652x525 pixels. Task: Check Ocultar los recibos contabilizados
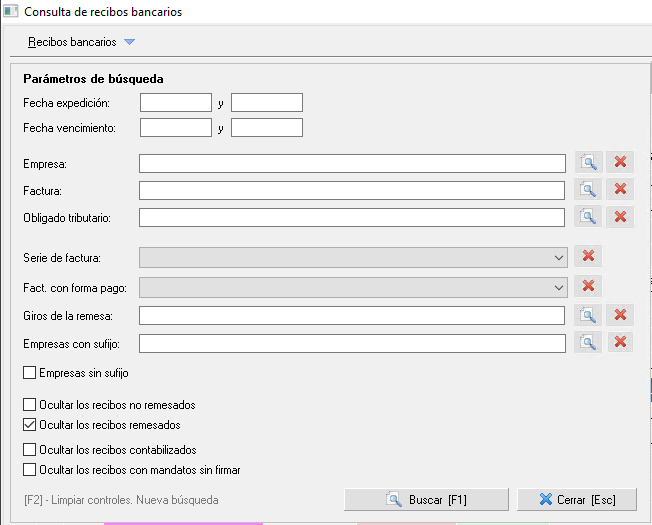point(30,449)
